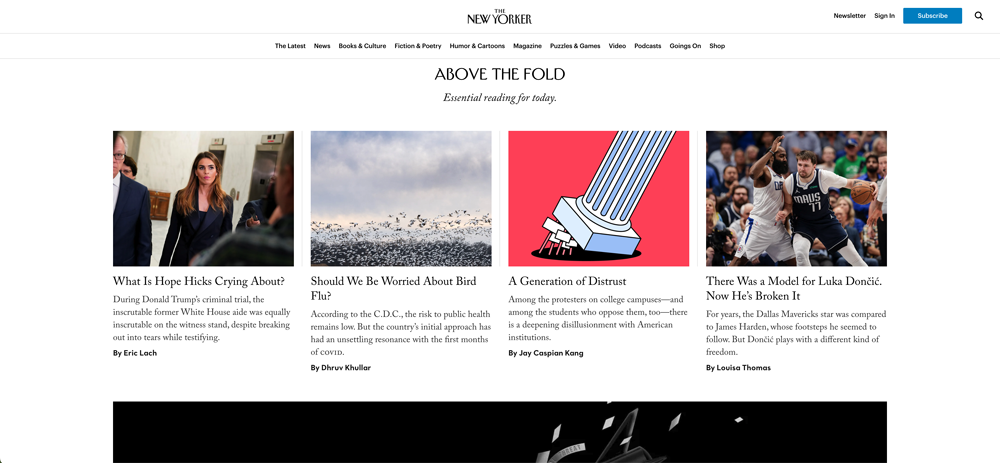Open the Newsletter link in header
The width and height of the screenshot is (1000, 463).
pyautogui.click(x=849, y=16)
